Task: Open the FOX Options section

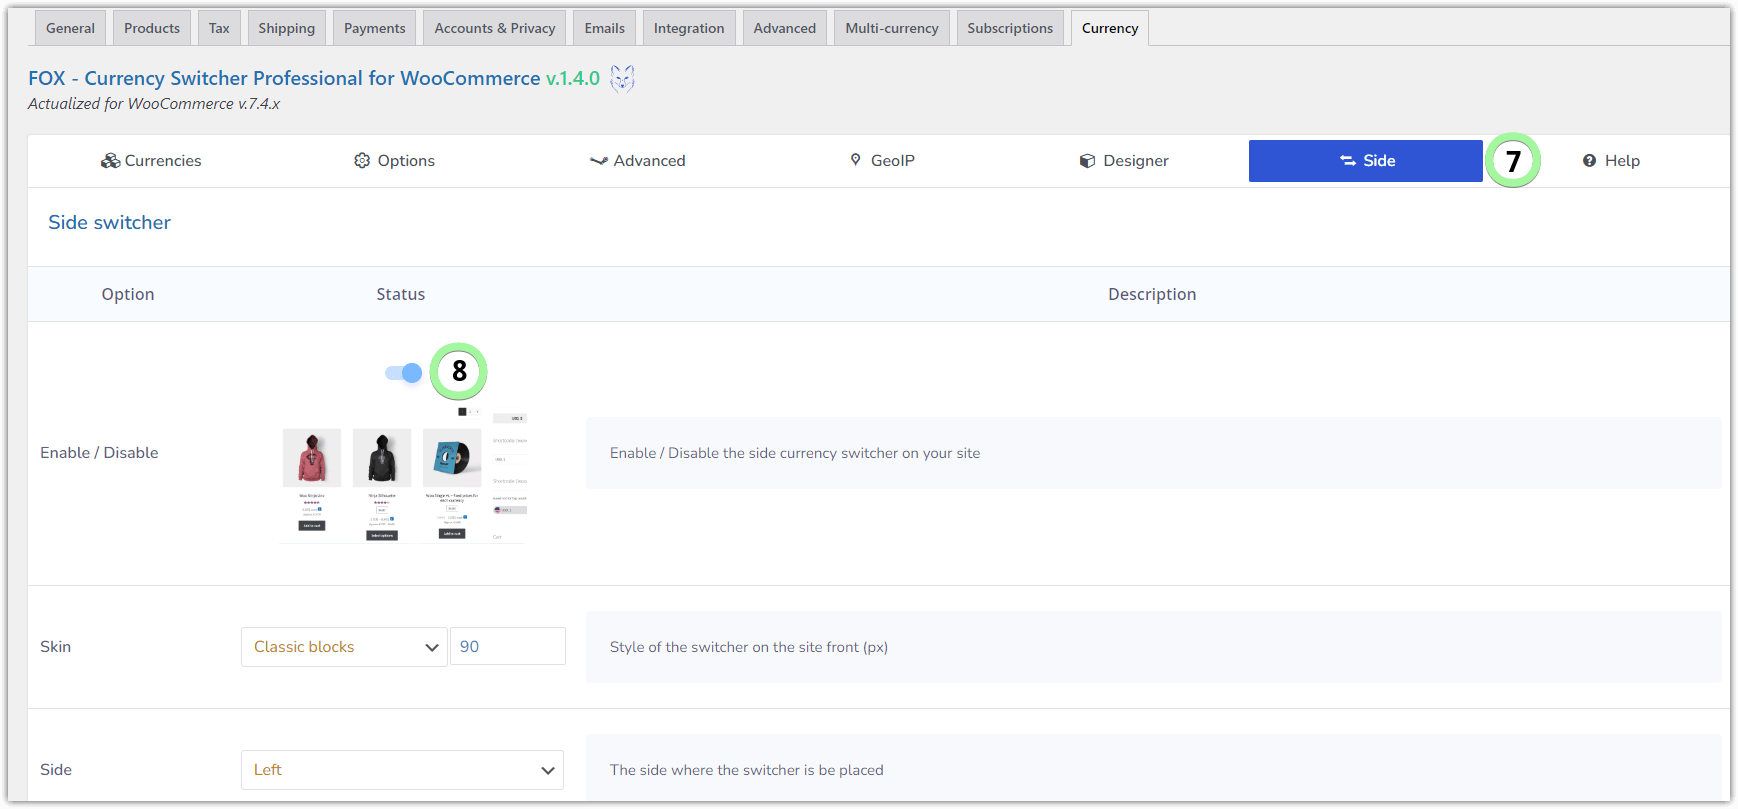Action: (394, 161)
